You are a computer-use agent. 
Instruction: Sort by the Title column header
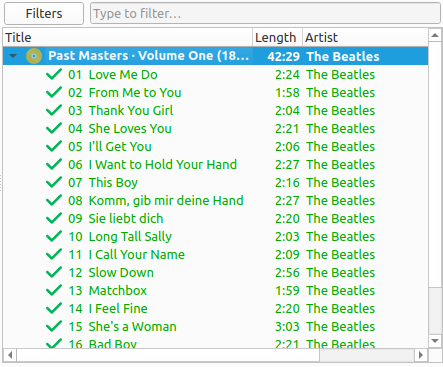tap(128, 37)
